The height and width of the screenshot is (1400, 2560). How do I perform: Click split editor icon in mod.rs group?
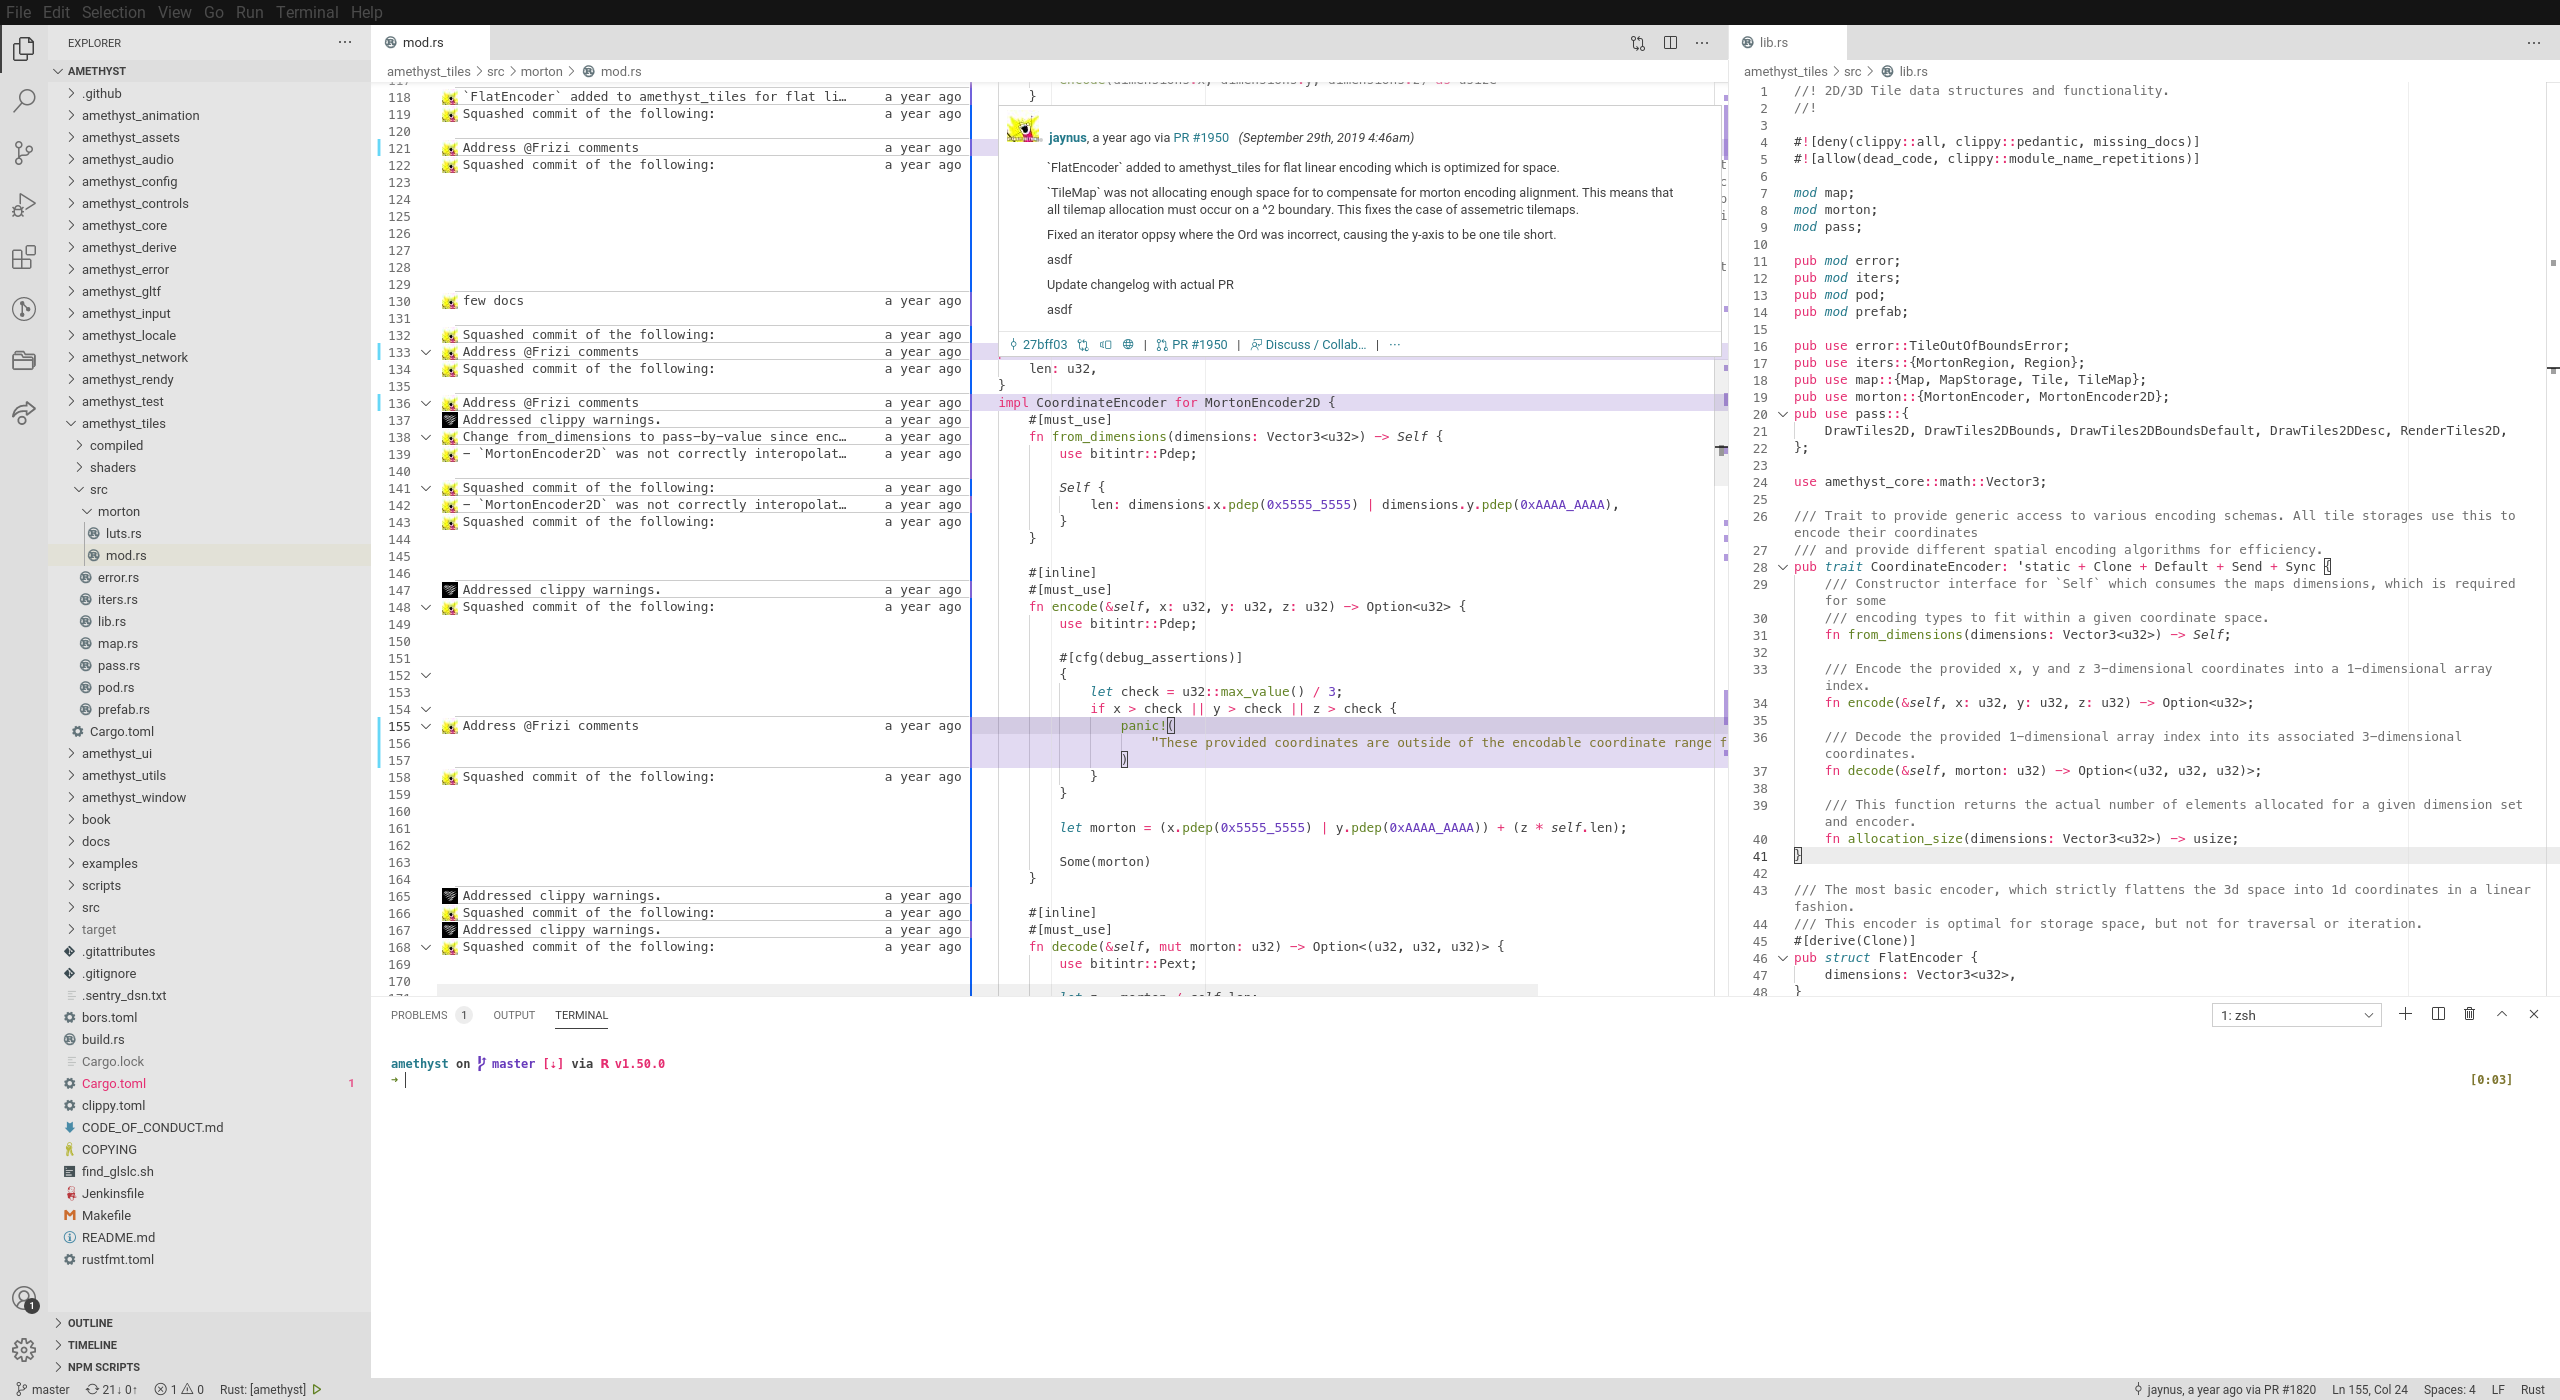pyautogui.click(x=1670, y=43)
